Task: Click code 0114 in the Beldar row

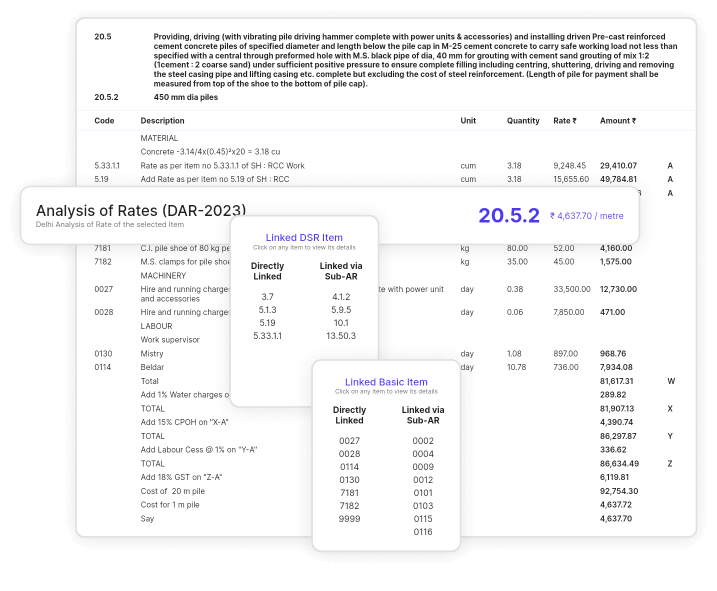Action: [103, 367]
